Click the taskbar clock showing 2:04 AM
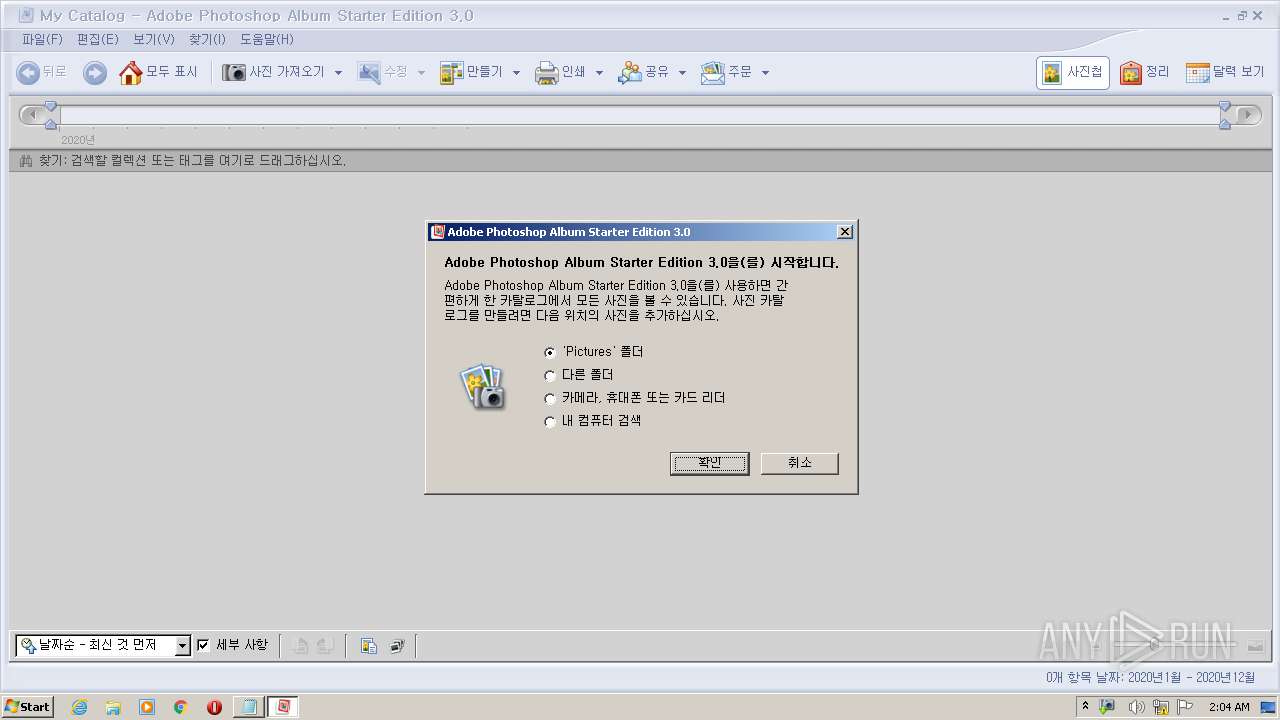 [x=1229, y=707]
